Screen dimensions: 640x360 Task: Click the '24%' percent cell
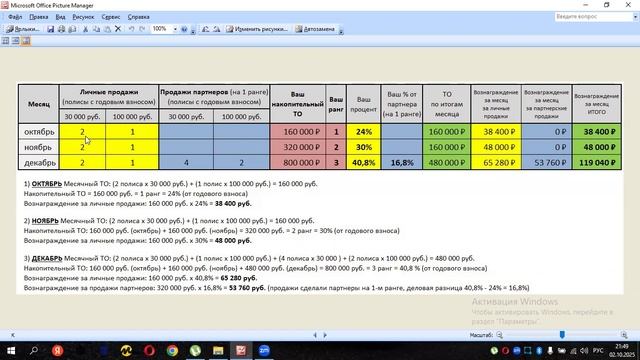point(363,132)
